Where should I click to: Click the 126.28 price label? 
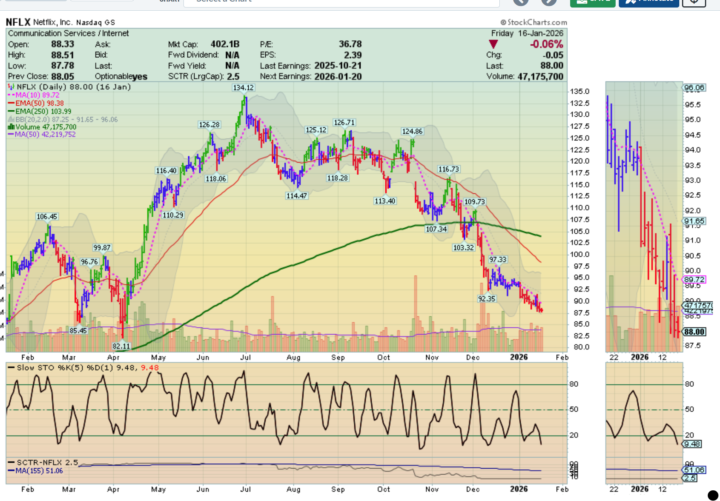tap(209, 124)
